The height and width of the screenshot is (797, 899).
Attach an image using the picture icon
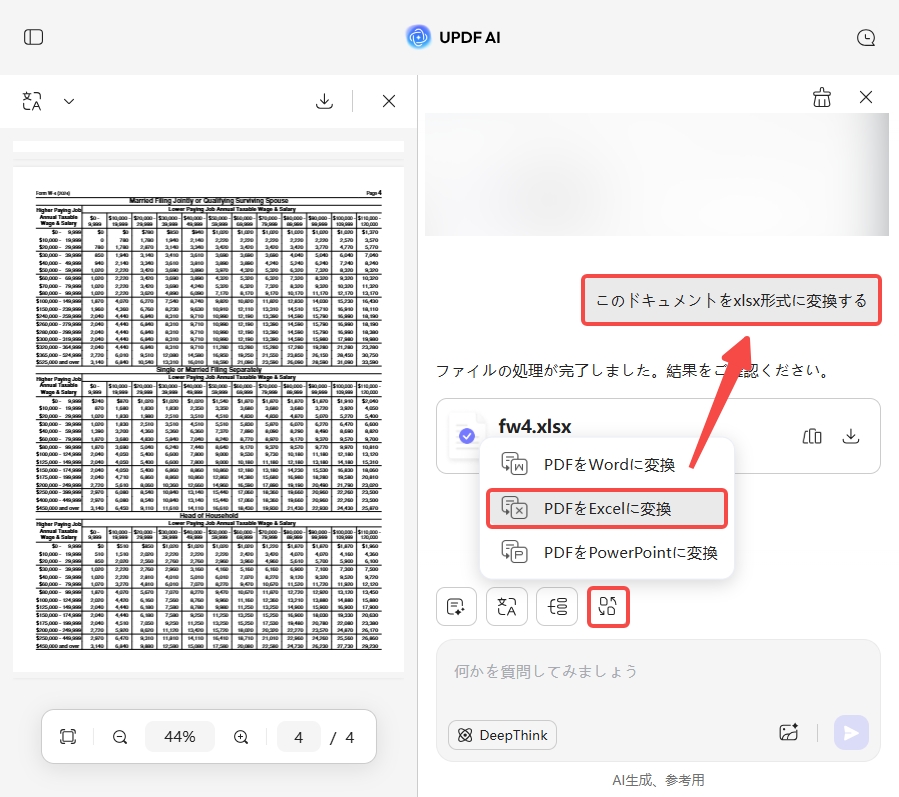(789, 733)
